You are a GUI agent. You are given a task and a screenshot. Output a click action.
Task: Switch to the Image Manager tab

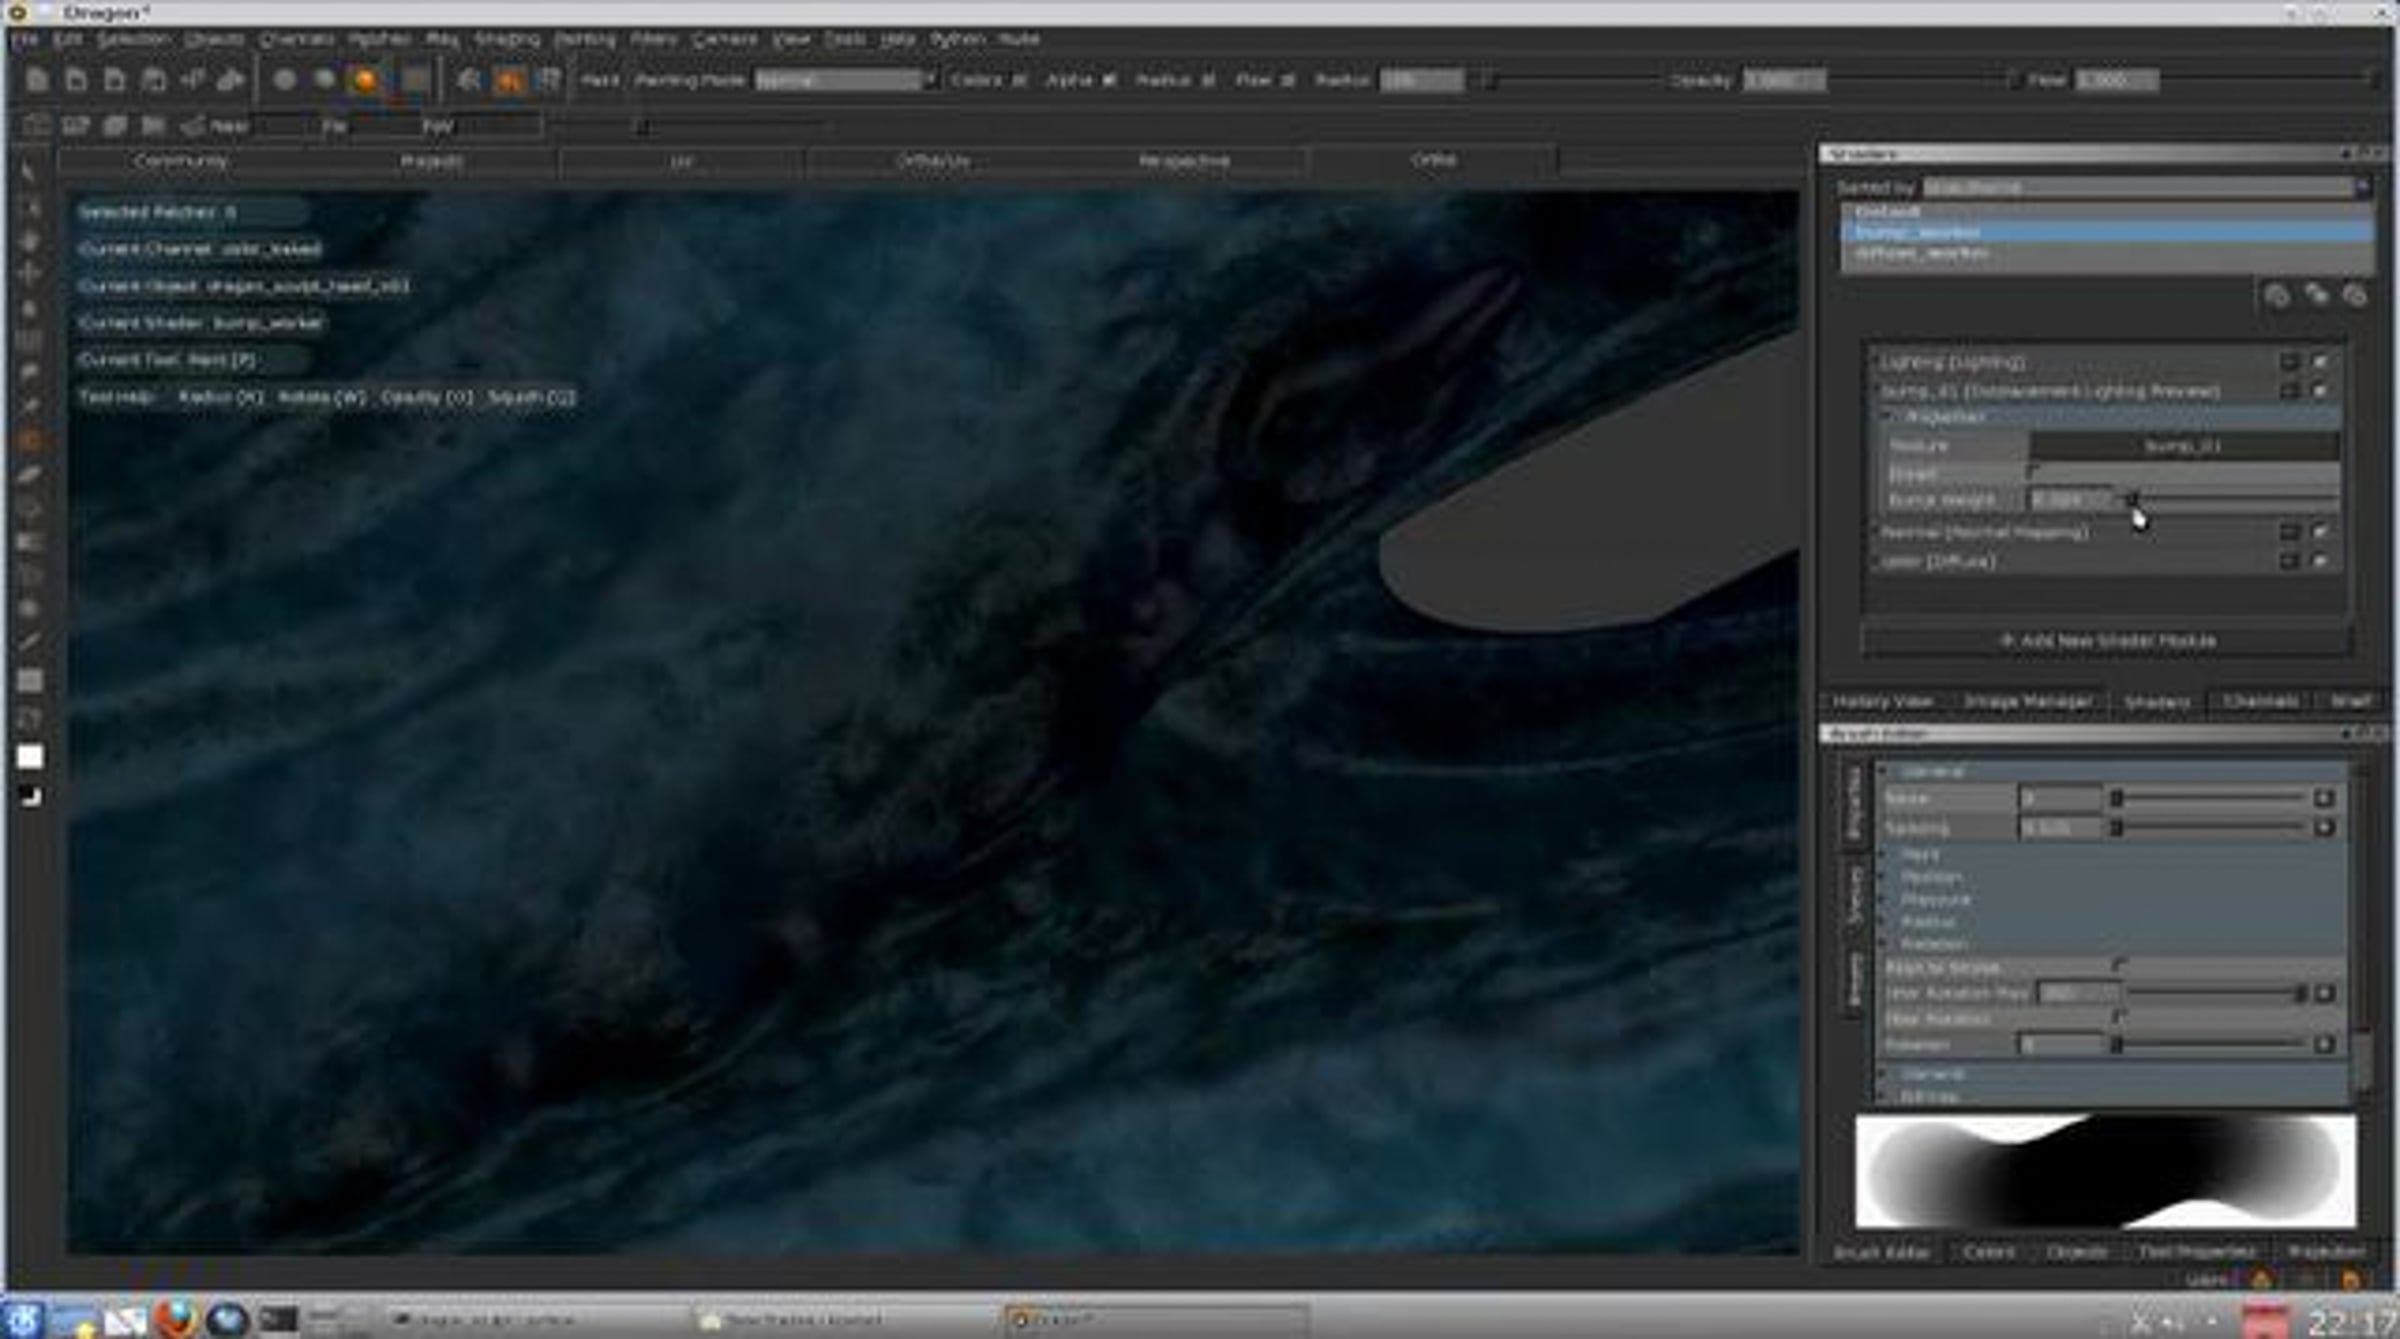pyautogui.click(x=2027, y=701)
